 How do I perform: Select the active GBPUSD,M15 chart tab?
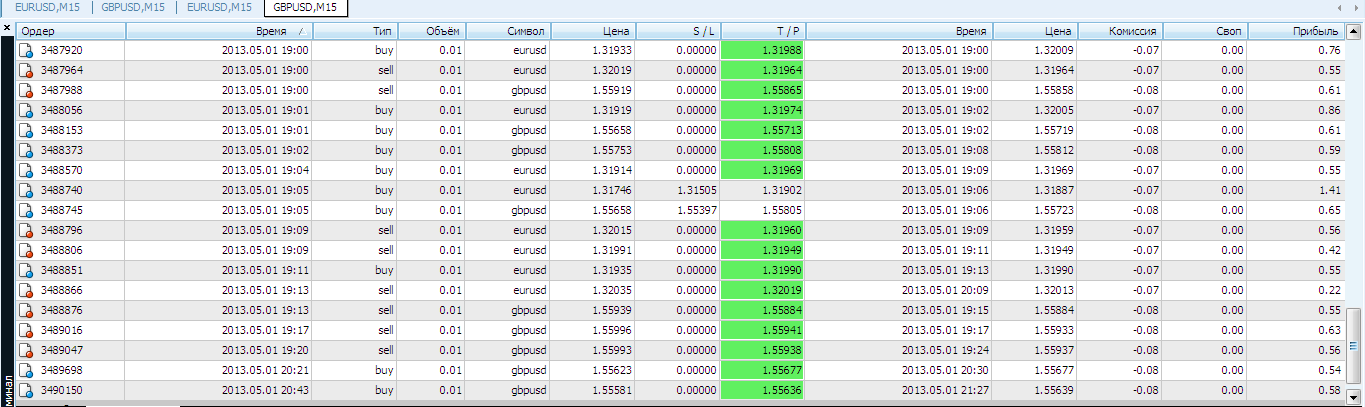[305, 8]
